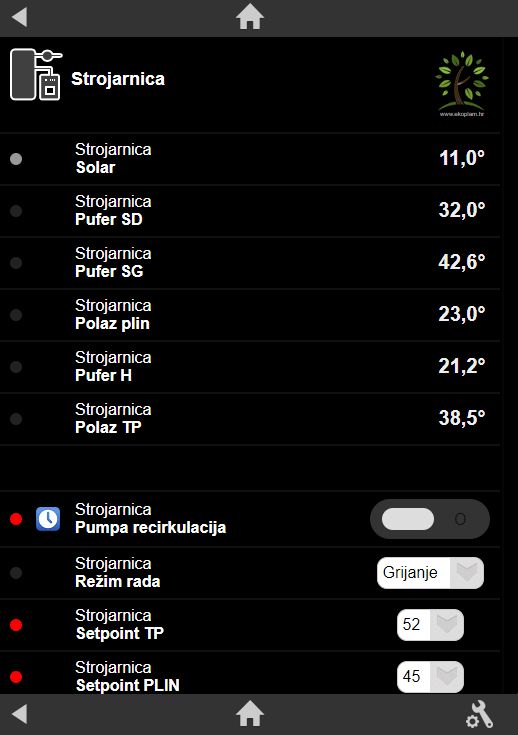Click the red status dot beside Setpoint PLIN

click(x=16, y=677)
